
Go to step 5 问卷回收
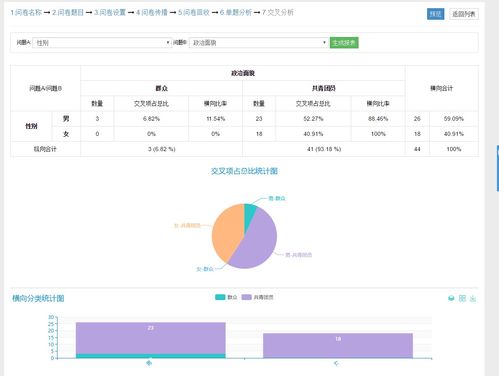pyautogui.click(x=194, y=13)
